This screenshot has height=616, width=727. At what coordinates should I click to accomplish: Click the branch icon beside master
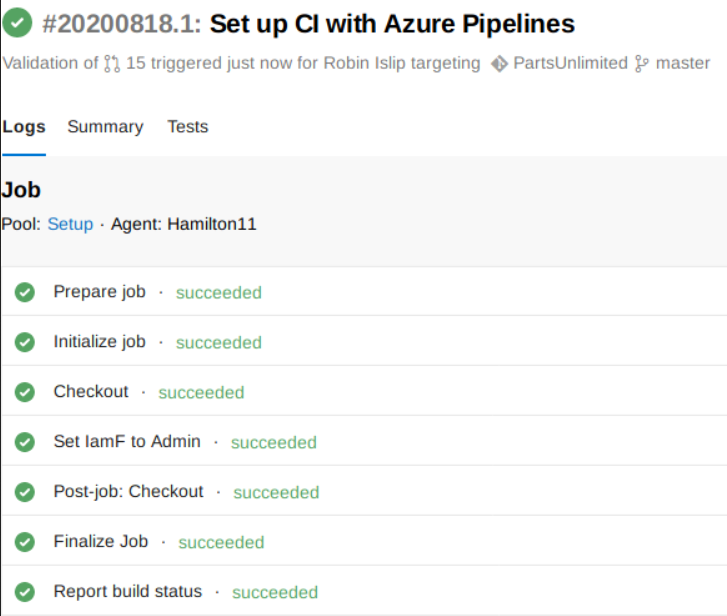[x=643, y=63]
